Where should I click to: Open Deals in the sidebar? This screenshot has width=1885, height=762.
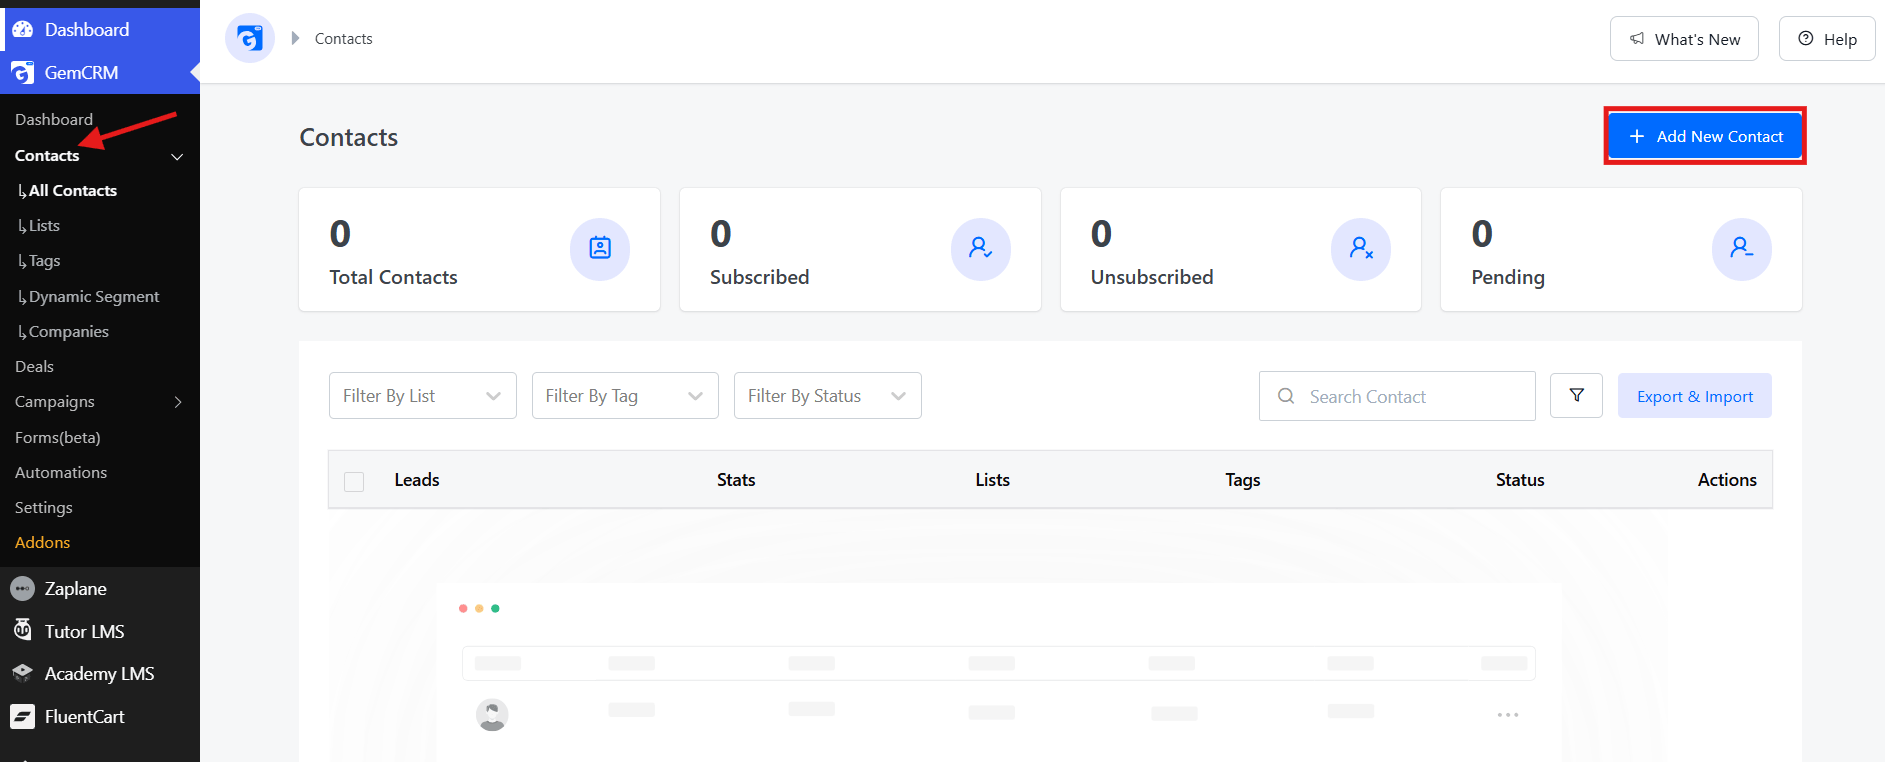coord(34,367)
